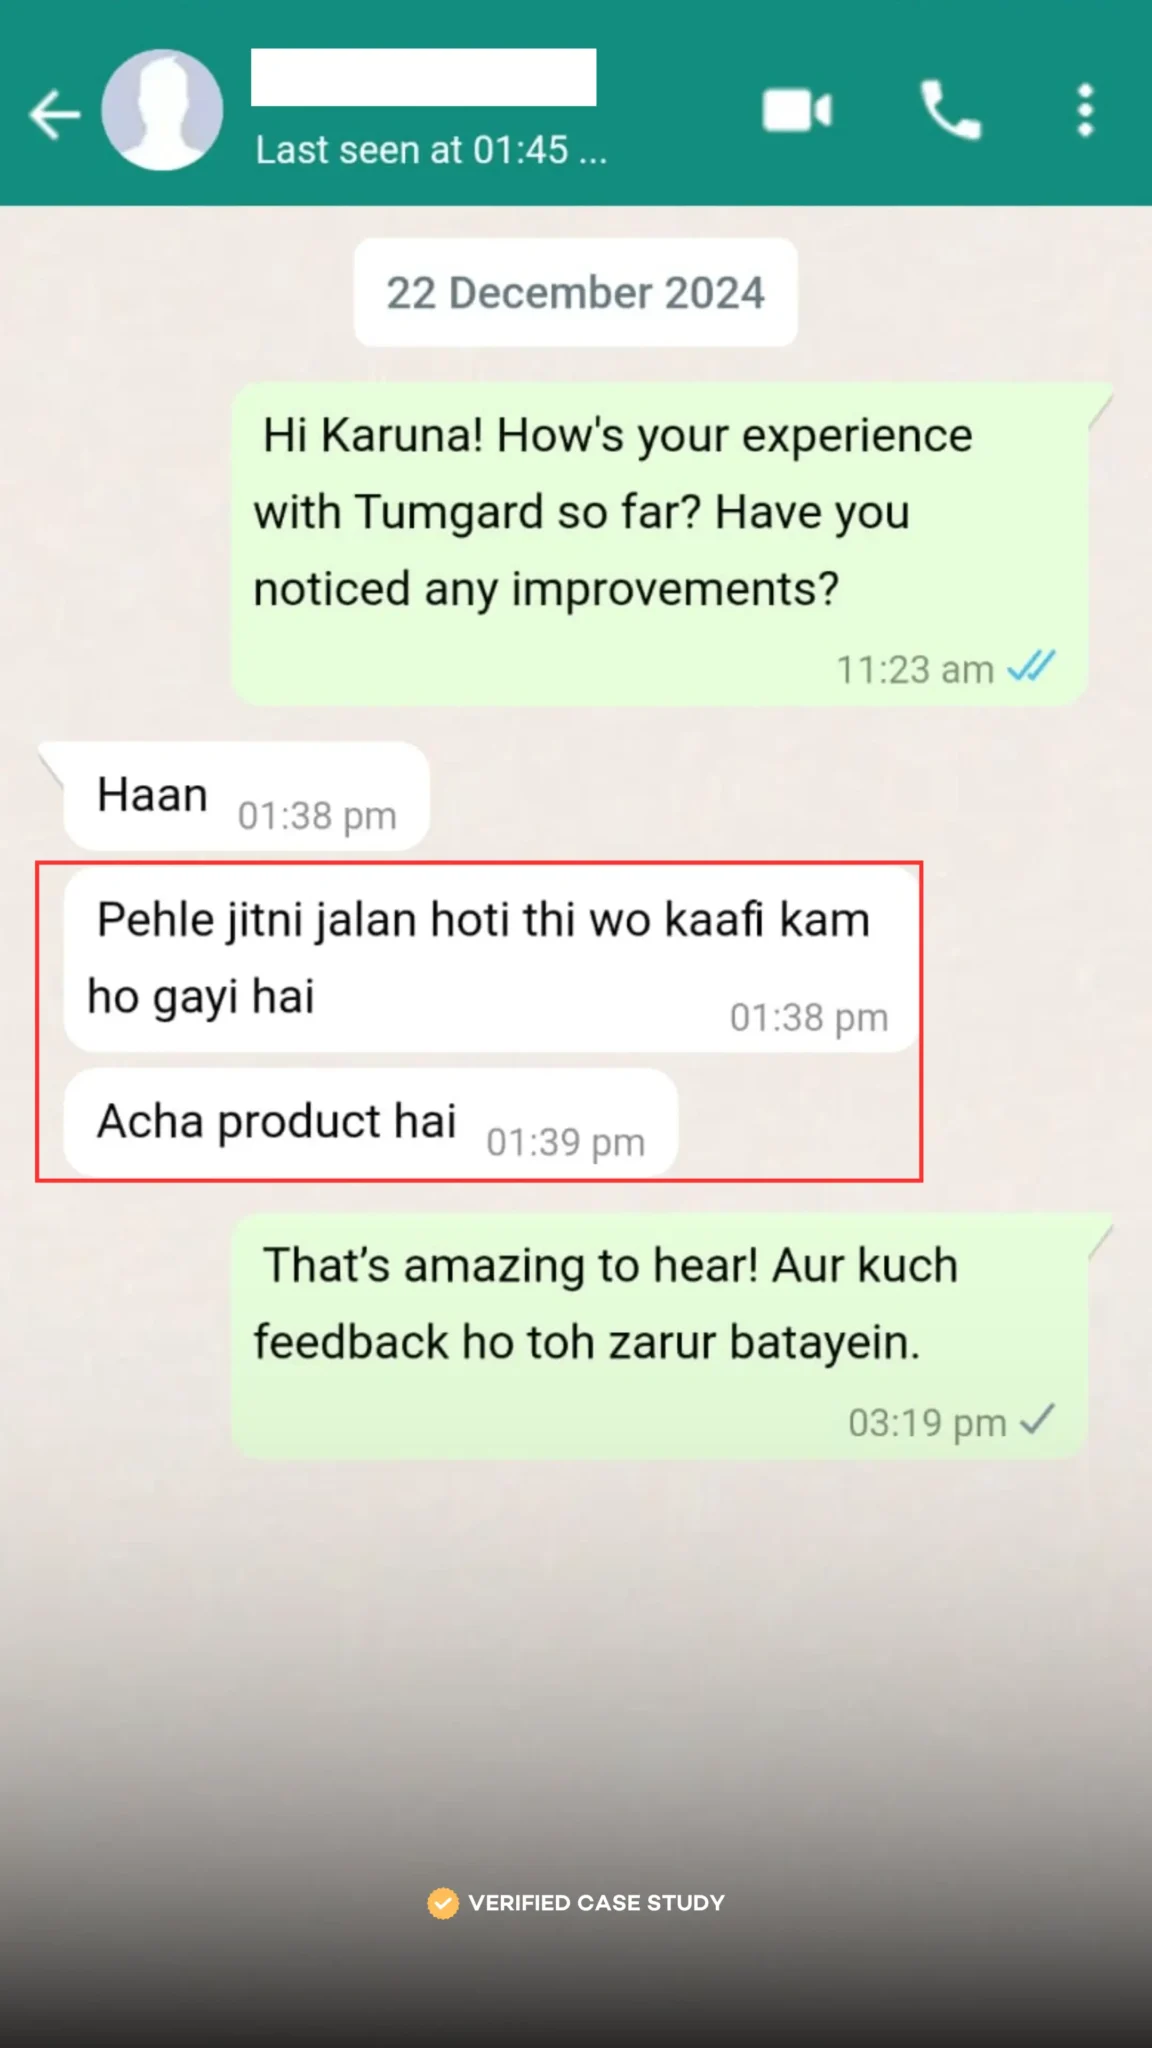The image size is (1152, 2048).
Task: Tap the back arrow in chat header
Action: 54,114
